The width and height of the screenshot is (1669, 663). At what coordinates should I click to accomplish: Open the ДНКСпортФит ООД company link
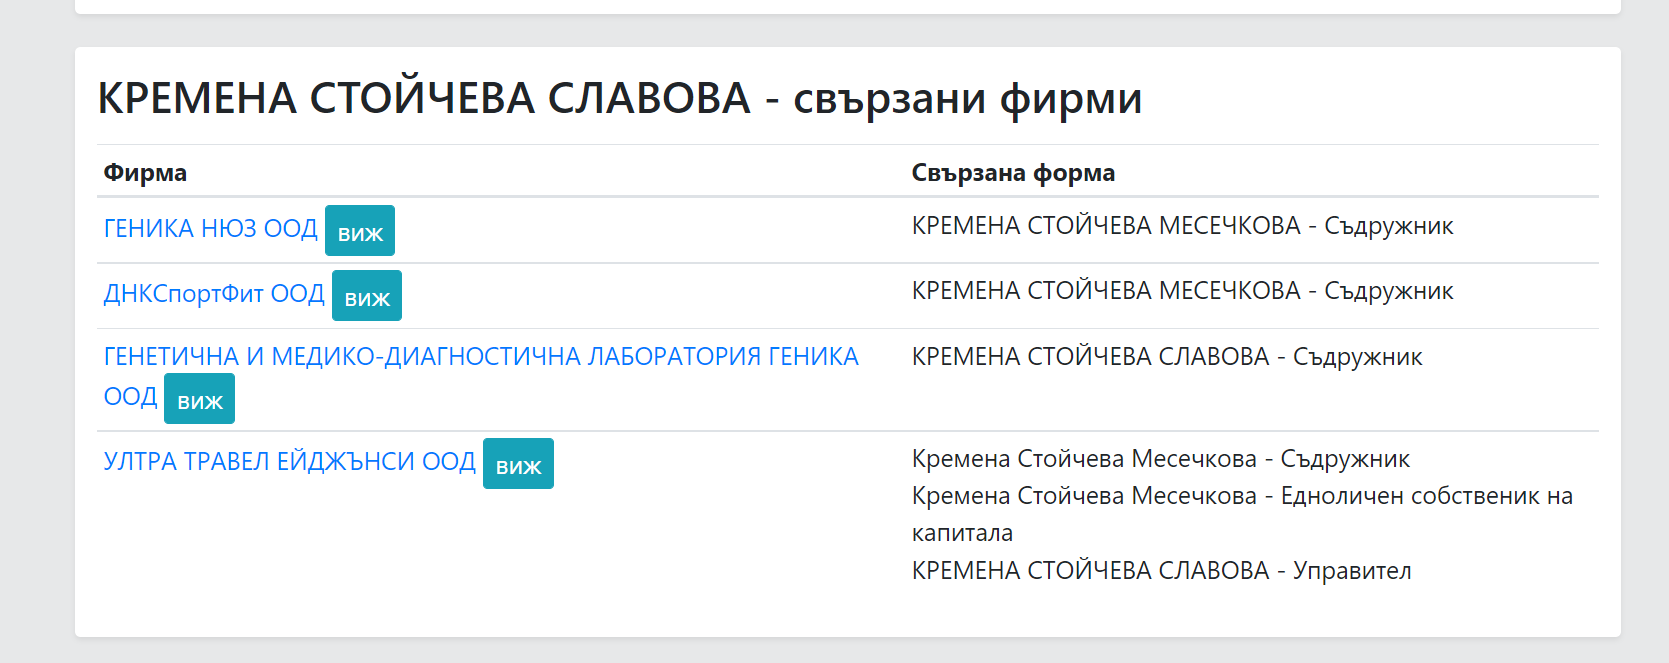click(214, 294)
